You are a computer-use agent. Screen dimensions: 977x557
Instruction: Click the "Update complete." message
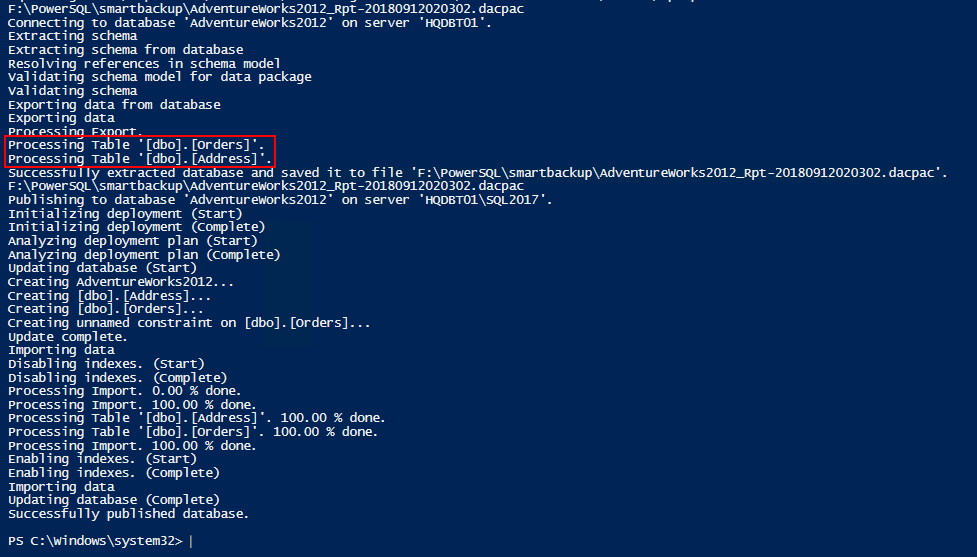click(x=68, y=336)
